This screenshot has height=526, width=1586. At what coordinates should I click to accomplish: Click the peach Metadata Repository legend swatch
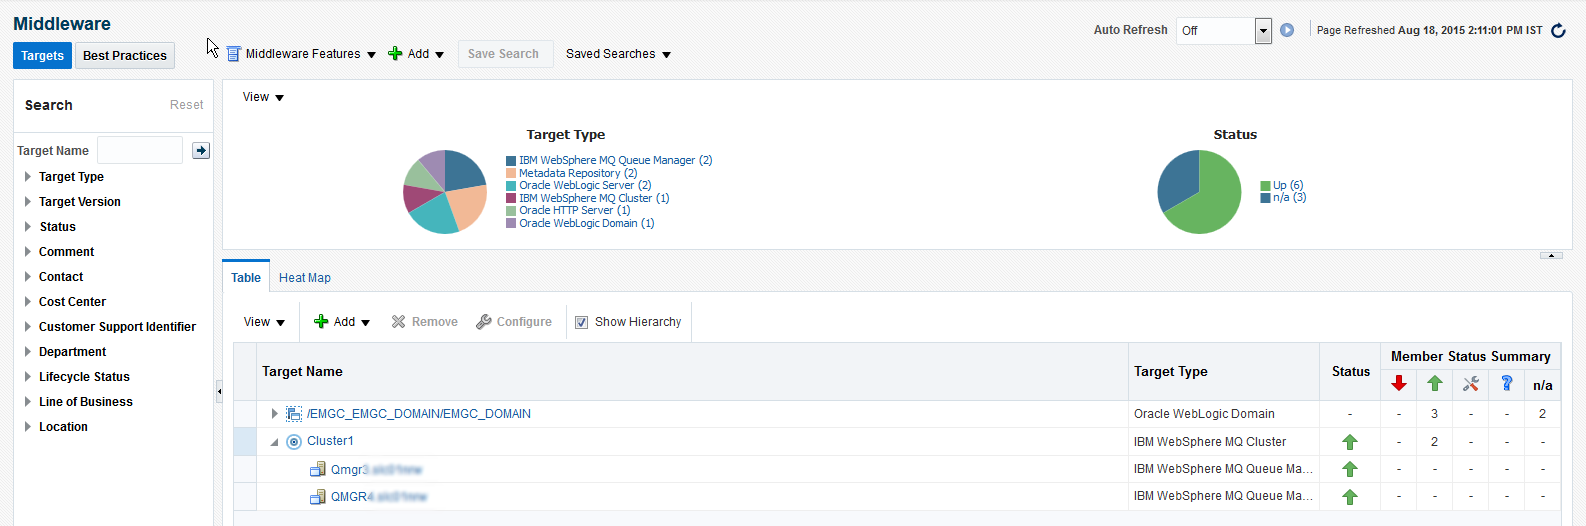(x=511, y=173)
